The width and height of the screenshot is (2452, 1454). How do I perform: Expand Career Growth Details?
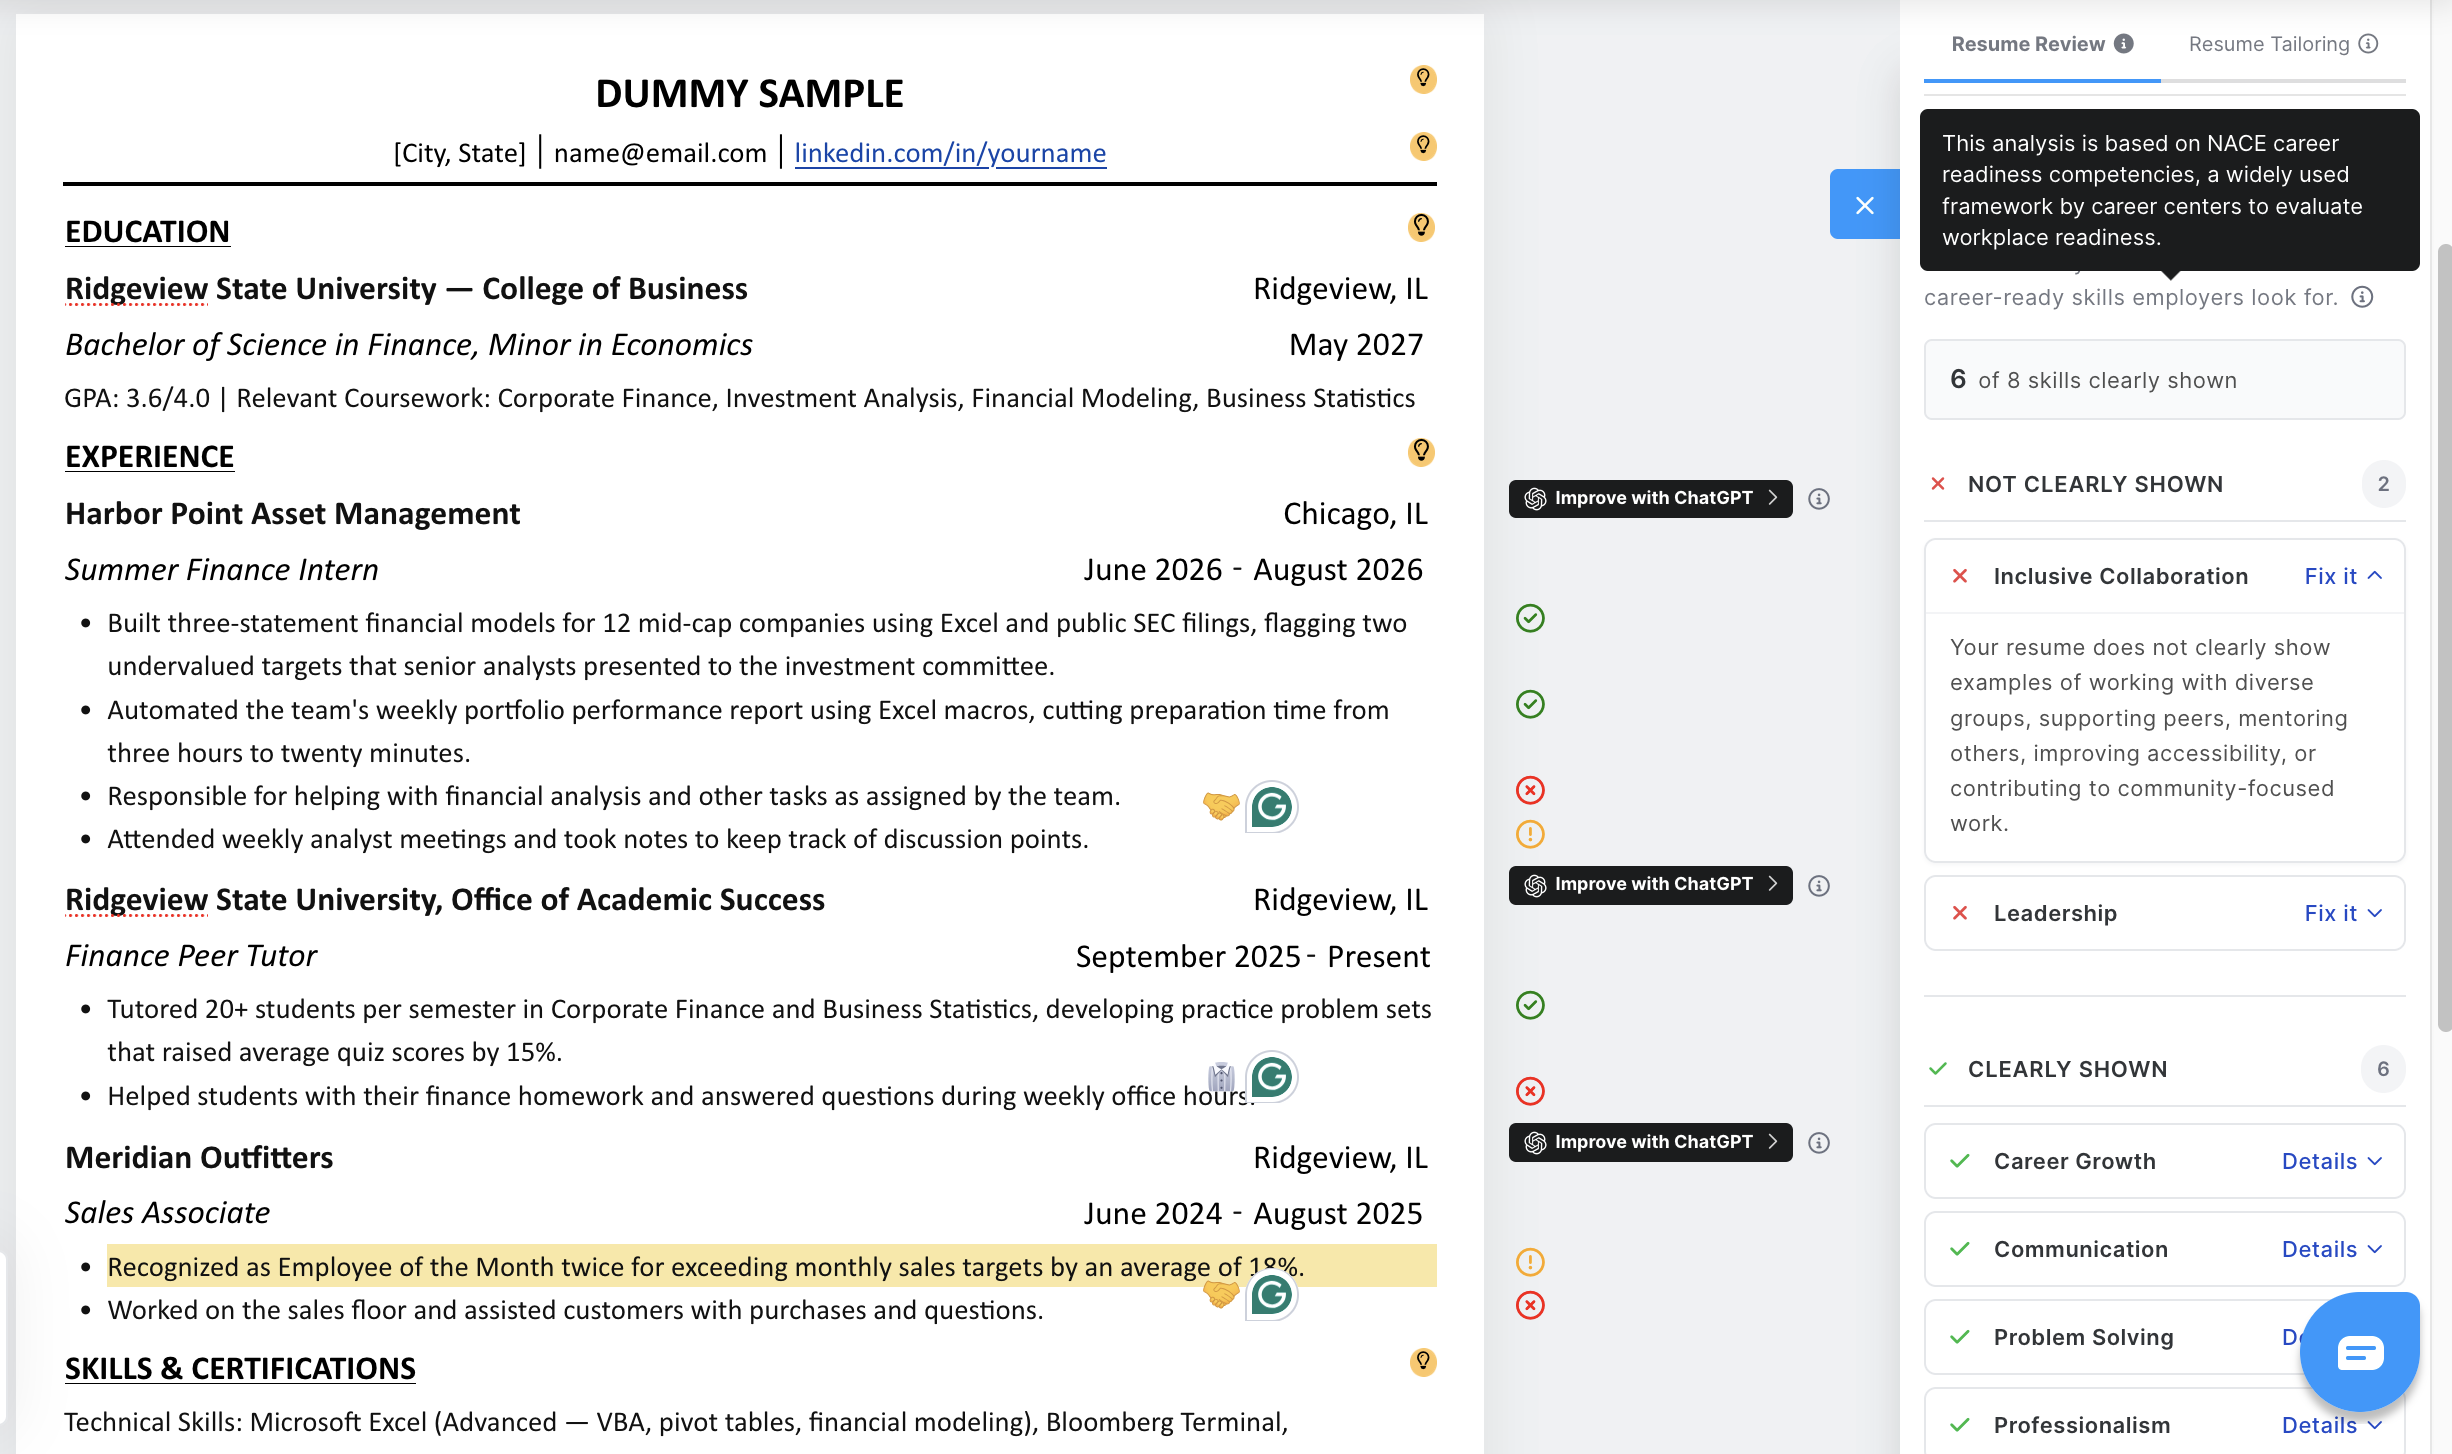click(2332, 1162)
